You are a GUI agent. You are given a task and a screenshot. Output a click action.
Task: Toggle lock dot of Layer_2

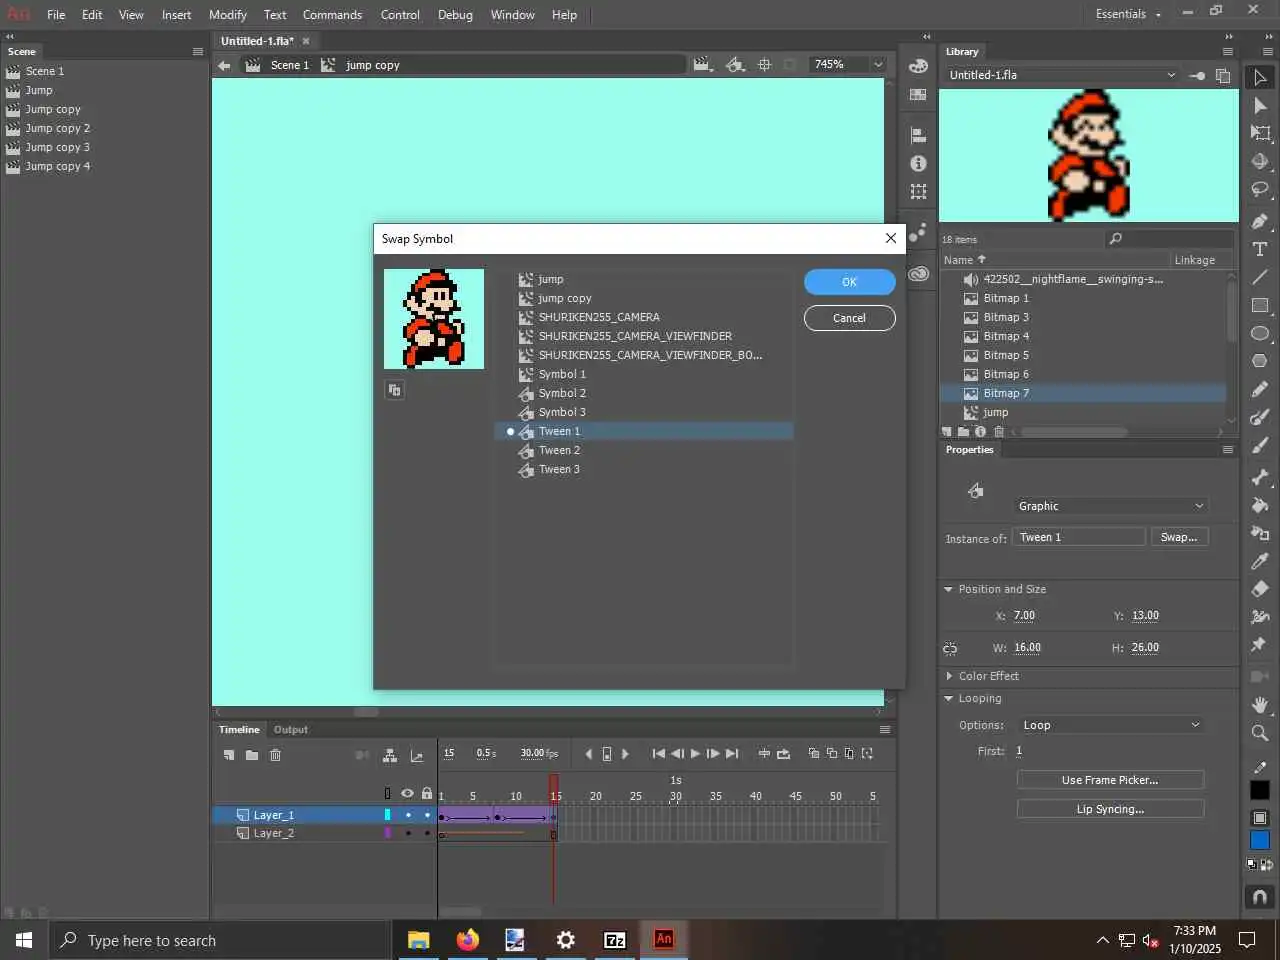427,833
